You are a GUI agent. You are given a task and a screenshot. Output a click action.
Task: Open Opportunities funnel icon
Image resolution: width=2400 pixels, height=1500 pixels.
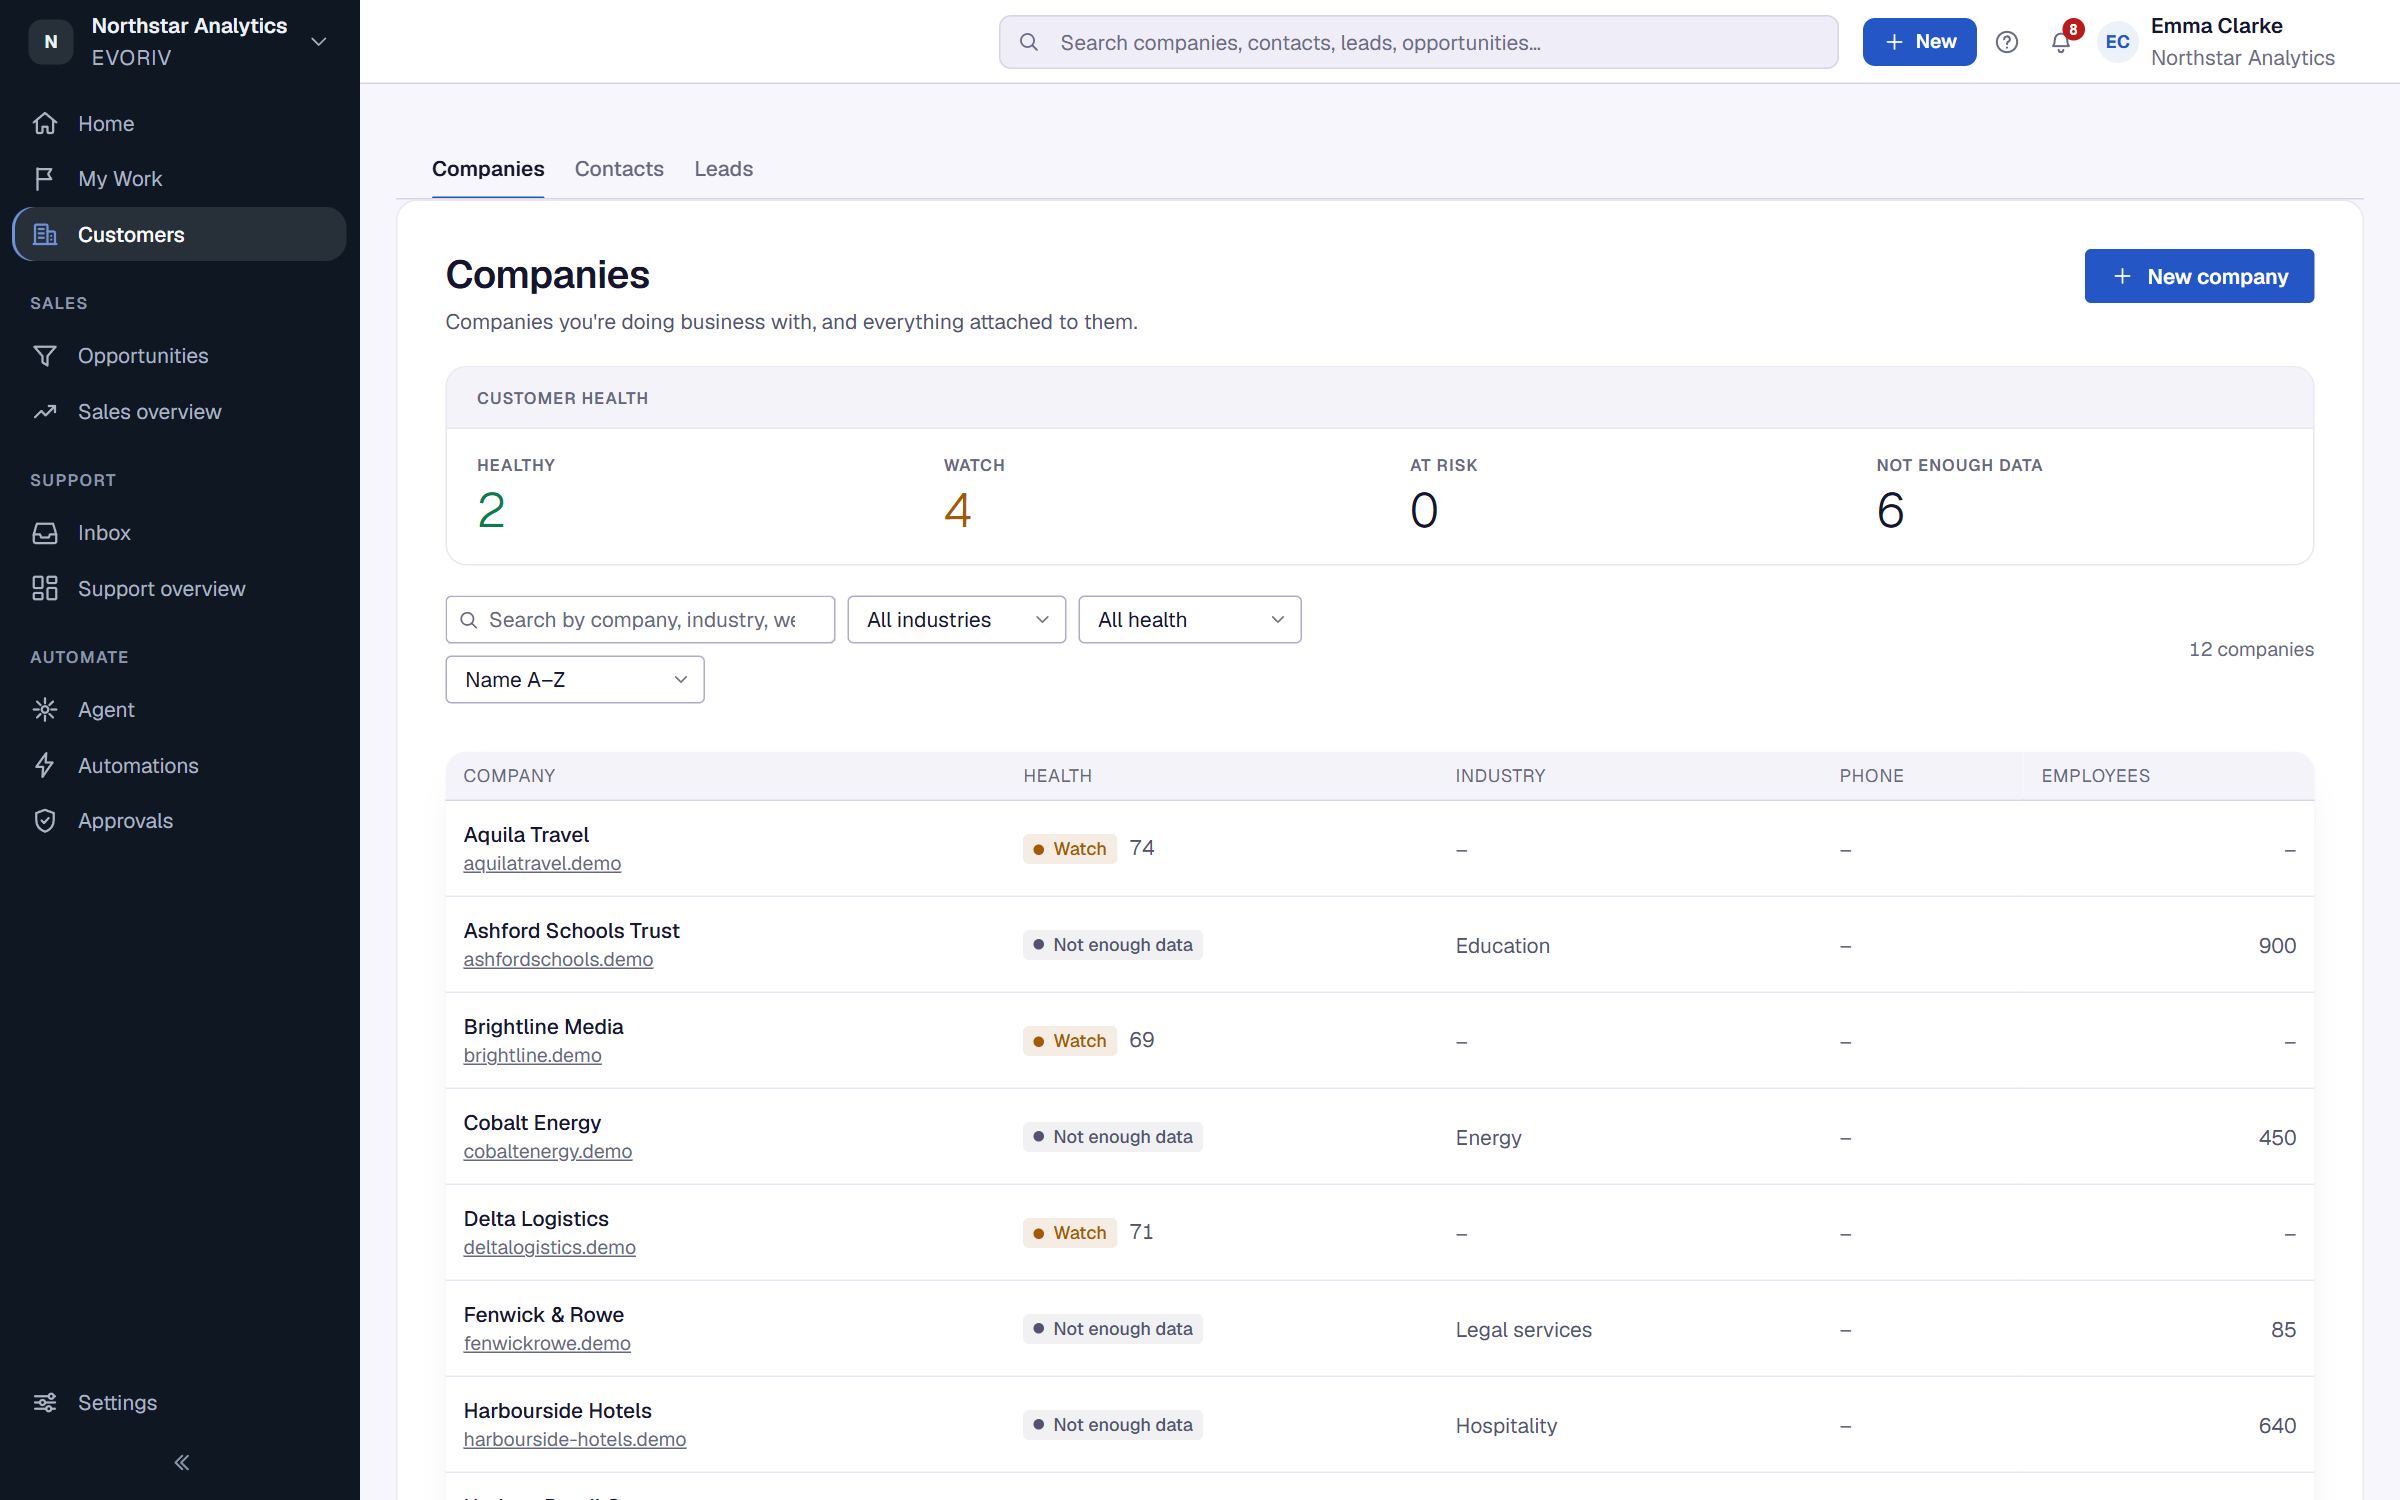[x=45, y=356]
